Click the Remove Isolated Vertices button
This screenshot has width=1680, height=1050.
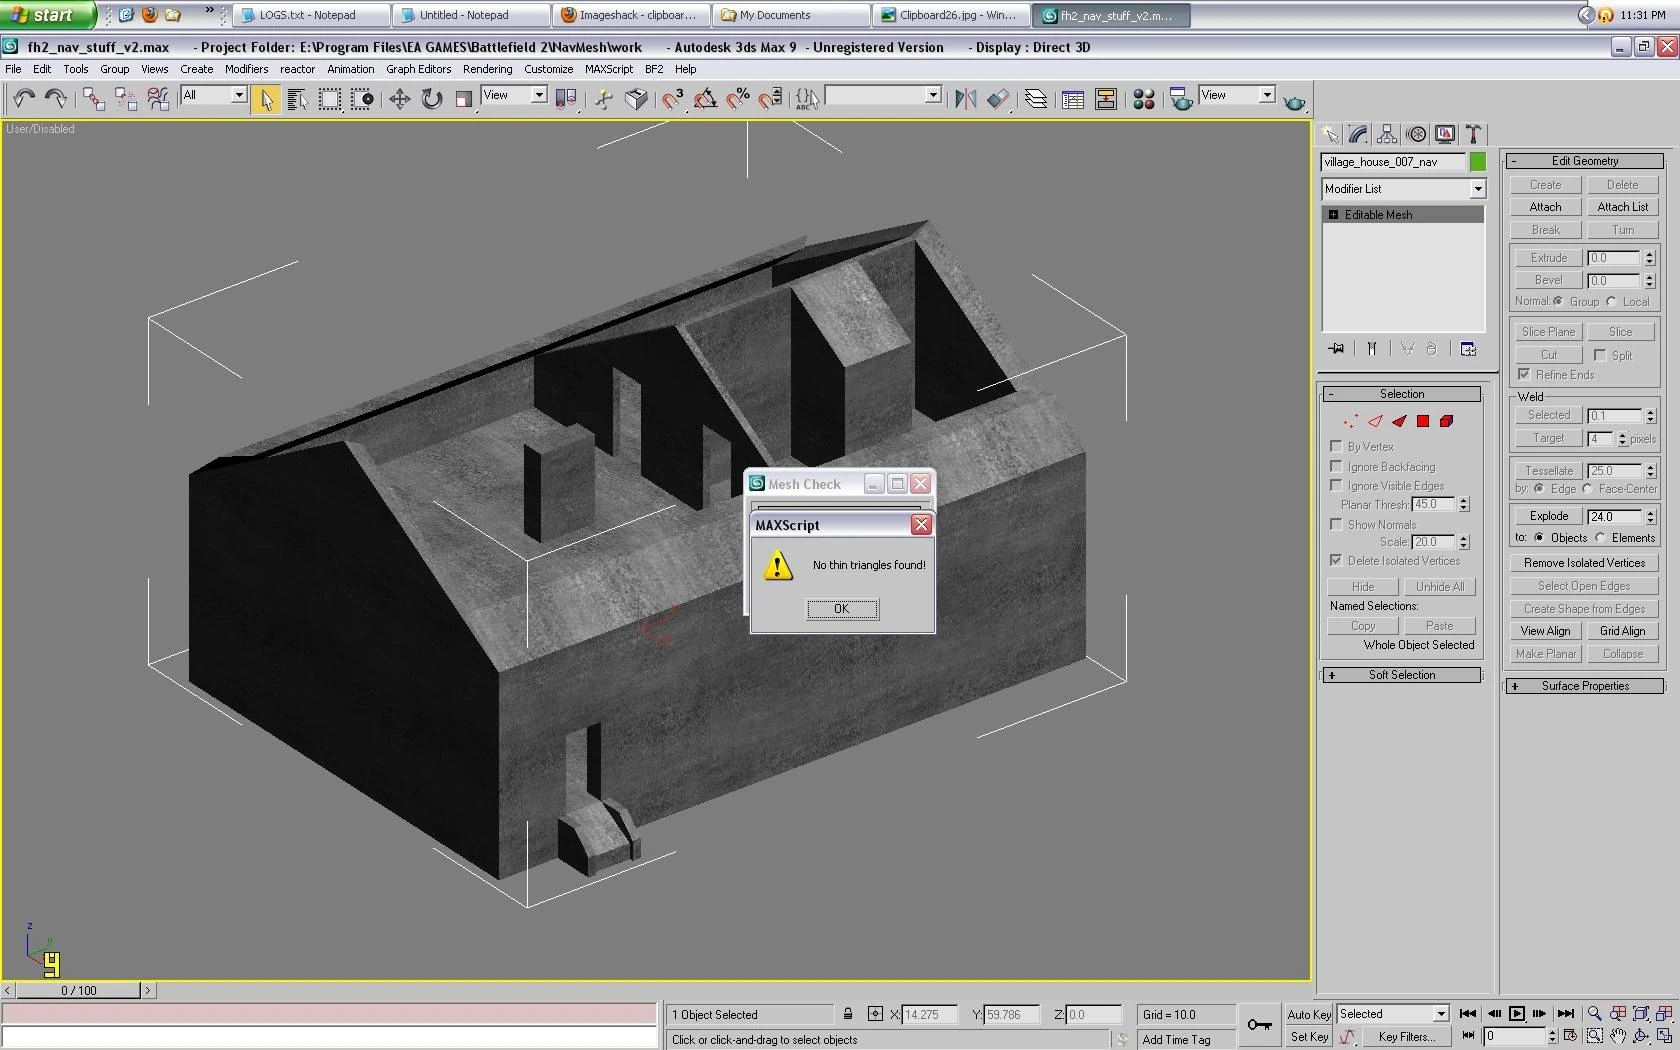click(x=1584, y=563)
